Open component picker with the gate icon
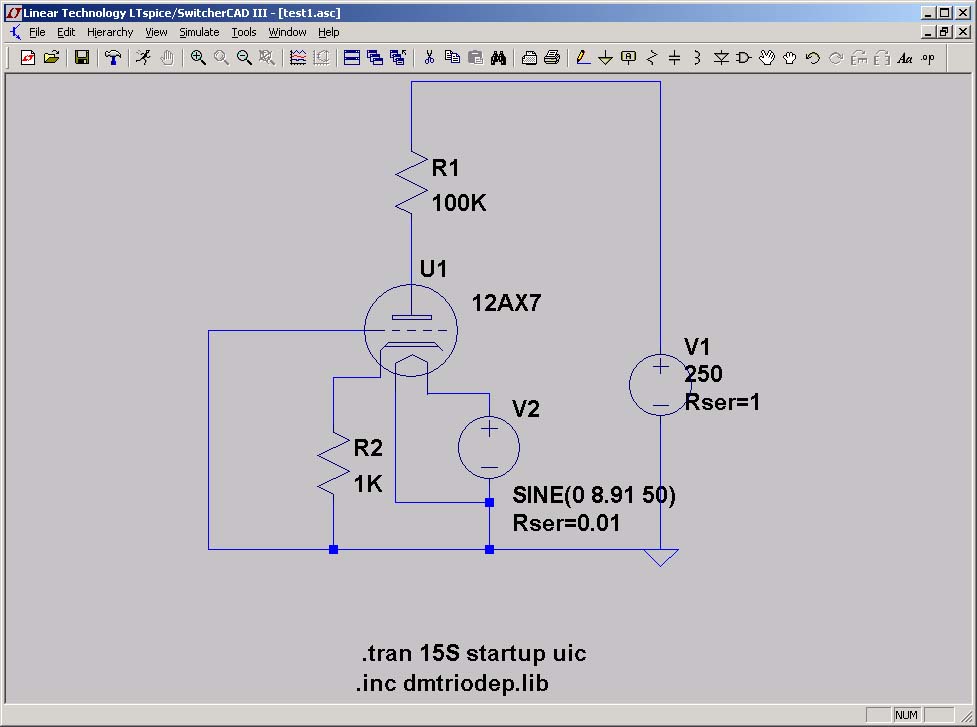977x727 pixels. pyautogui.click(x=743, y=58)
